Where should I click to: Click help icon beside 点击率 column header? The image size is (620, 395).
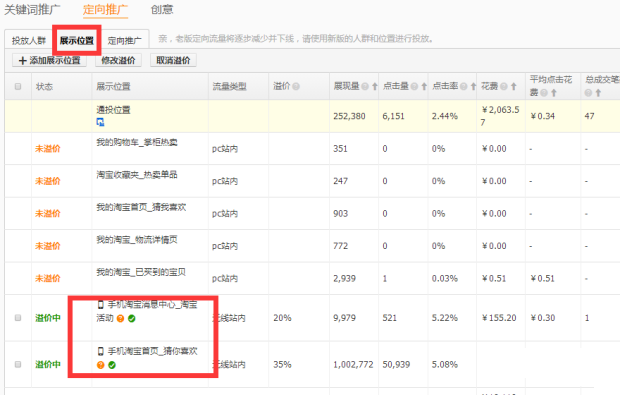463,86
